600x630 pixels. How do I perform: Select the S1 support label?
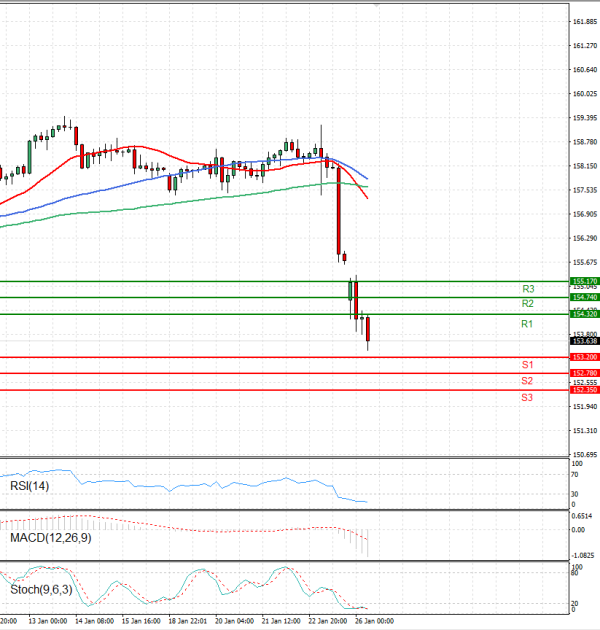[527, 365]
